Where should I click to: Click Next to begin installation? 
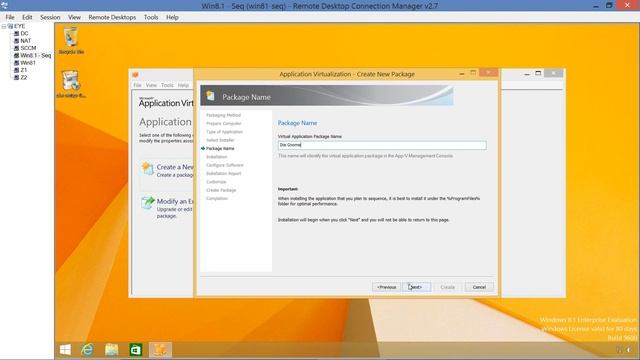pos(416,287)
